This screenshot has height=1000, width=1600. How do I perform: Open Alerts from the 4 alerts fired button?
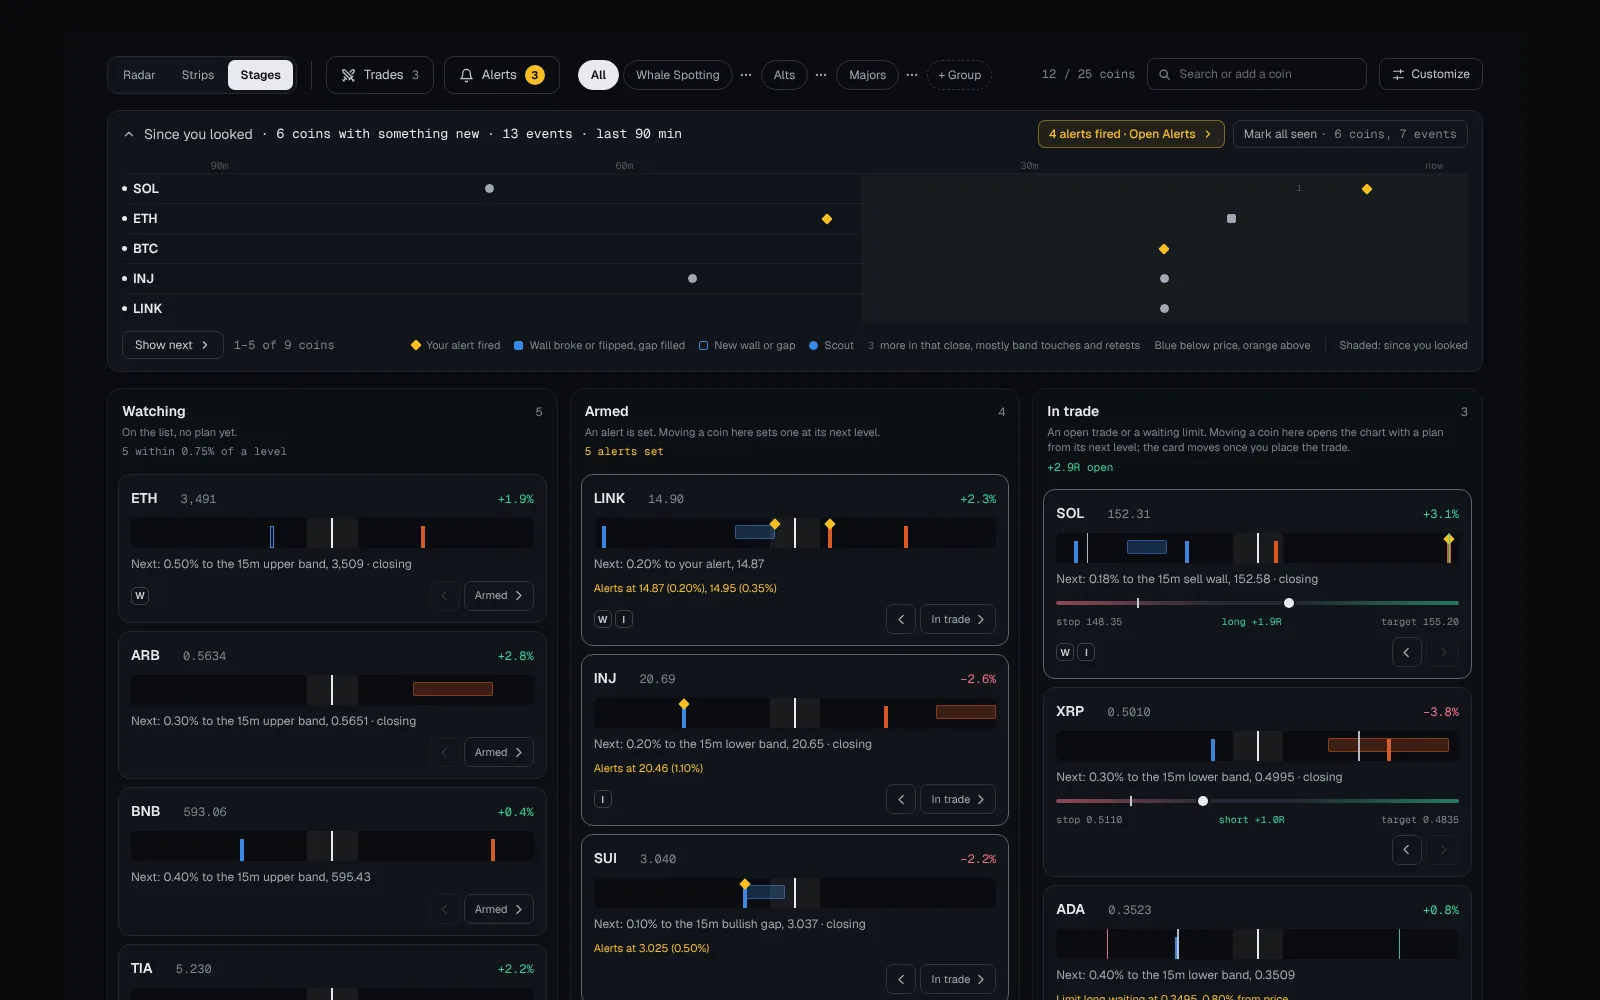(x=1131, y=134)
